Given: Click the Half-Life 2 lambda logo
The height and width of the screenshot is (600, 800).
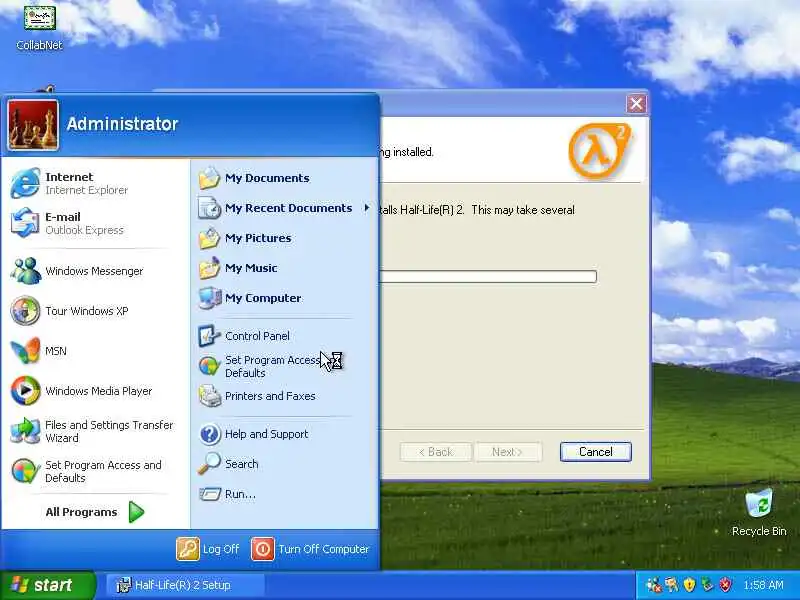Looking at the screenshot, I should (599, 151).
